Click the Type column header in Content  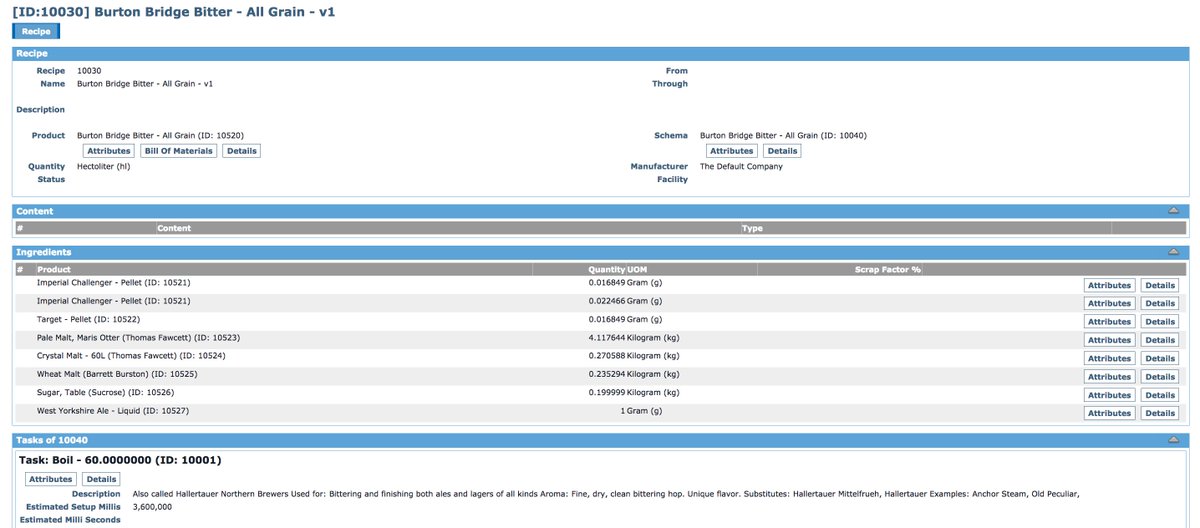752,229
